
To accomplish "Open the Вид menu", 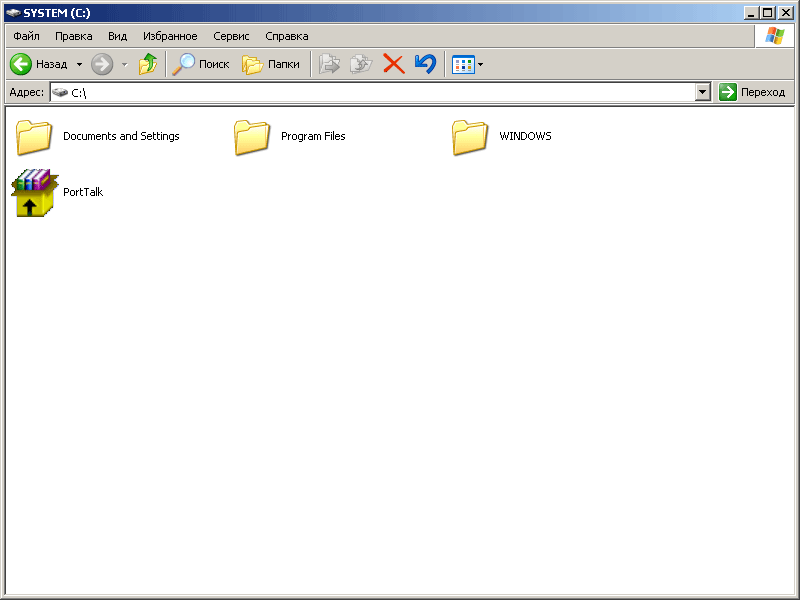I will 117,36.
